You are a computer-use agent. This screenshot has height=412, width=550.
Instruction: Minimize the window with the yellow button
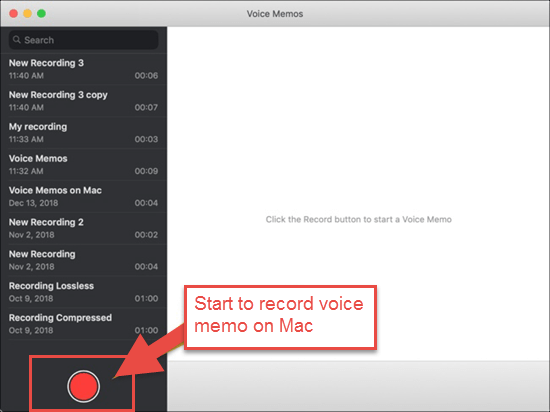click(x=27, y=14)
